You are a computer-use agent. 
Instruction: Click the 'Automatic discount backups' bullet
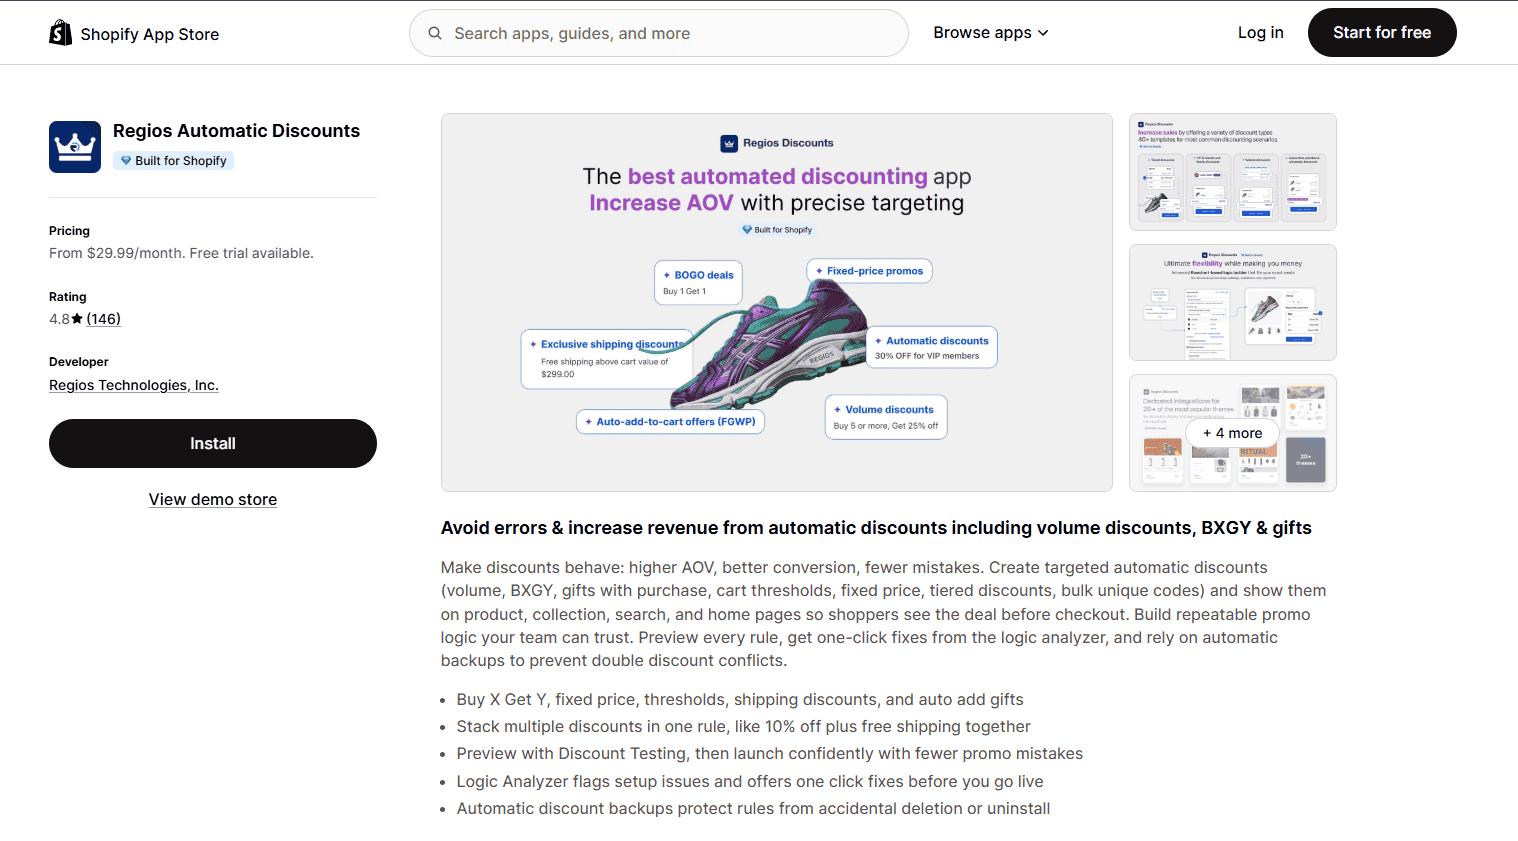pos(753,808)
